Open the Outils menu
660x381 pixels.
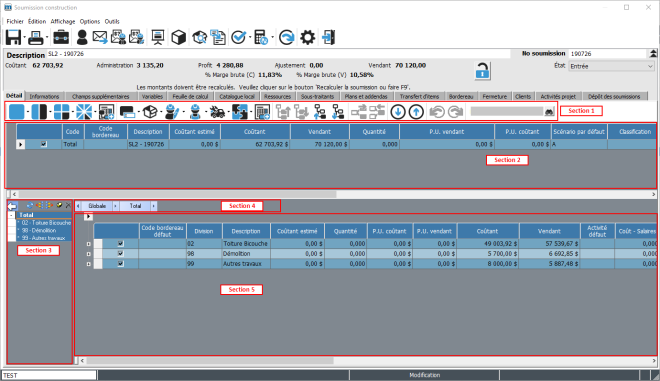pos(112,21)
